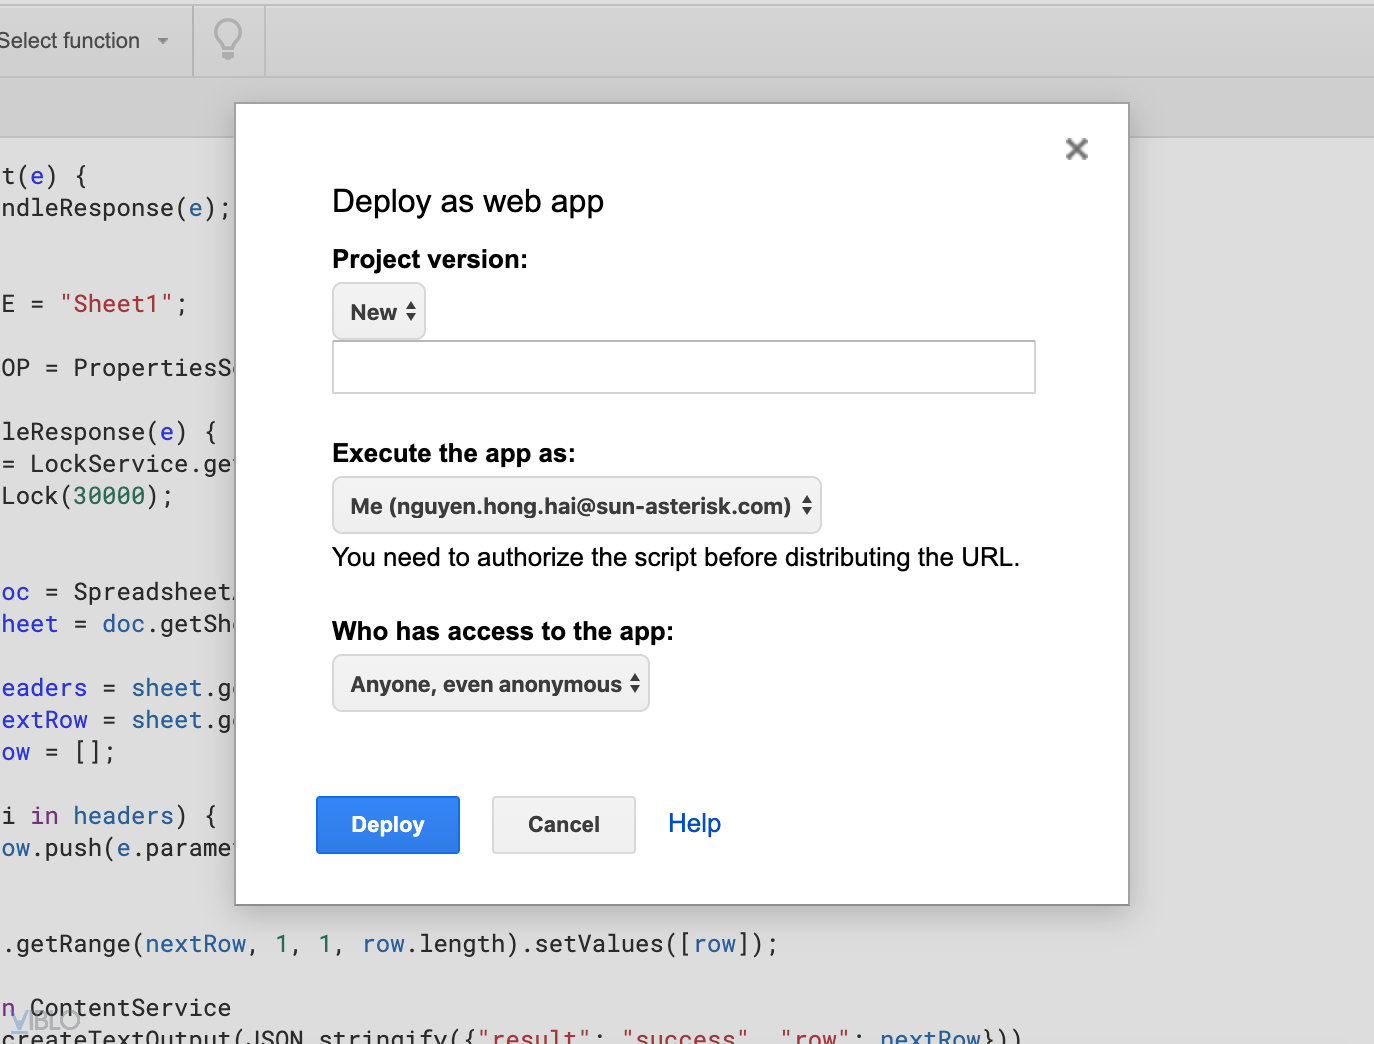Image resolution: width=1374 pixels, height=1044 pixels.
Task: Click the lightbulb hints icon in the toolbar
Action: coord(228,40)
